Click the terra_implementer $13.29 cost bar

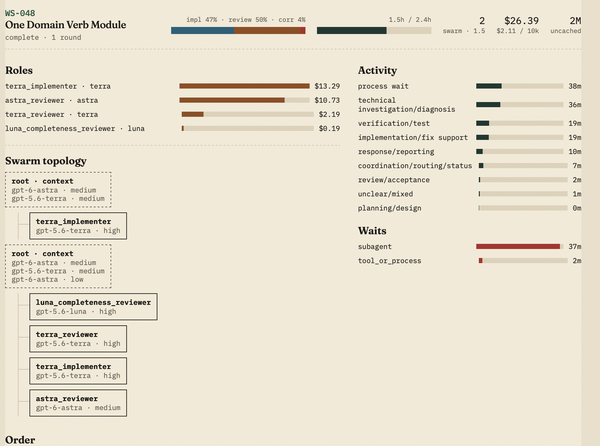(244, 86)
